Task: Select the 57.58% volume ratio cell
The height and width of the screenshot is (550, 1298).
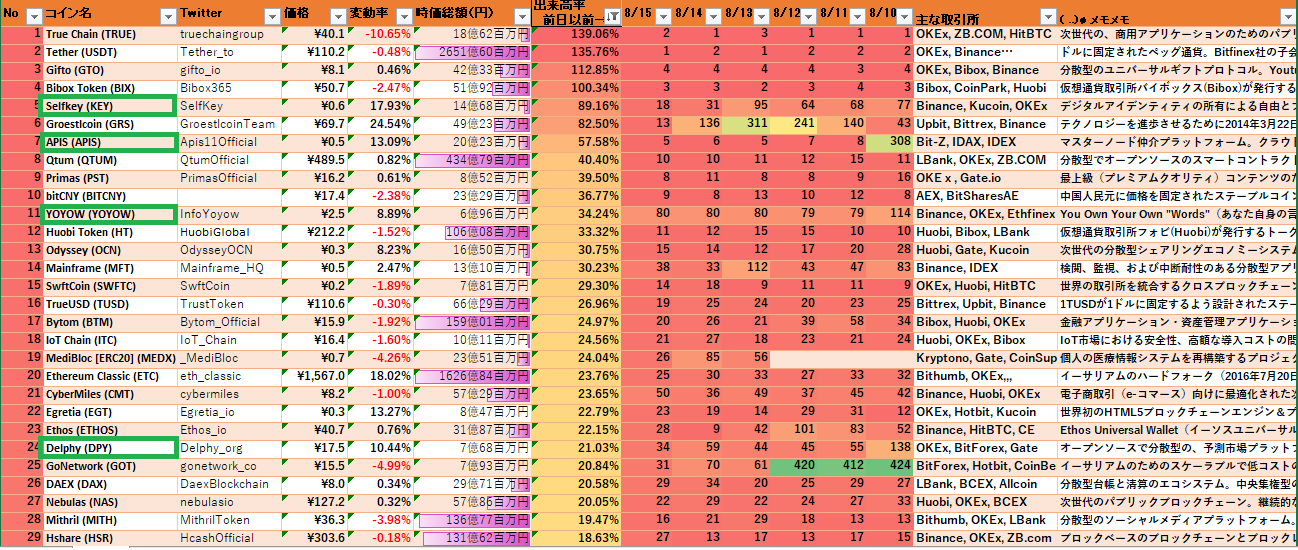Action: click(x=577, y=142)
